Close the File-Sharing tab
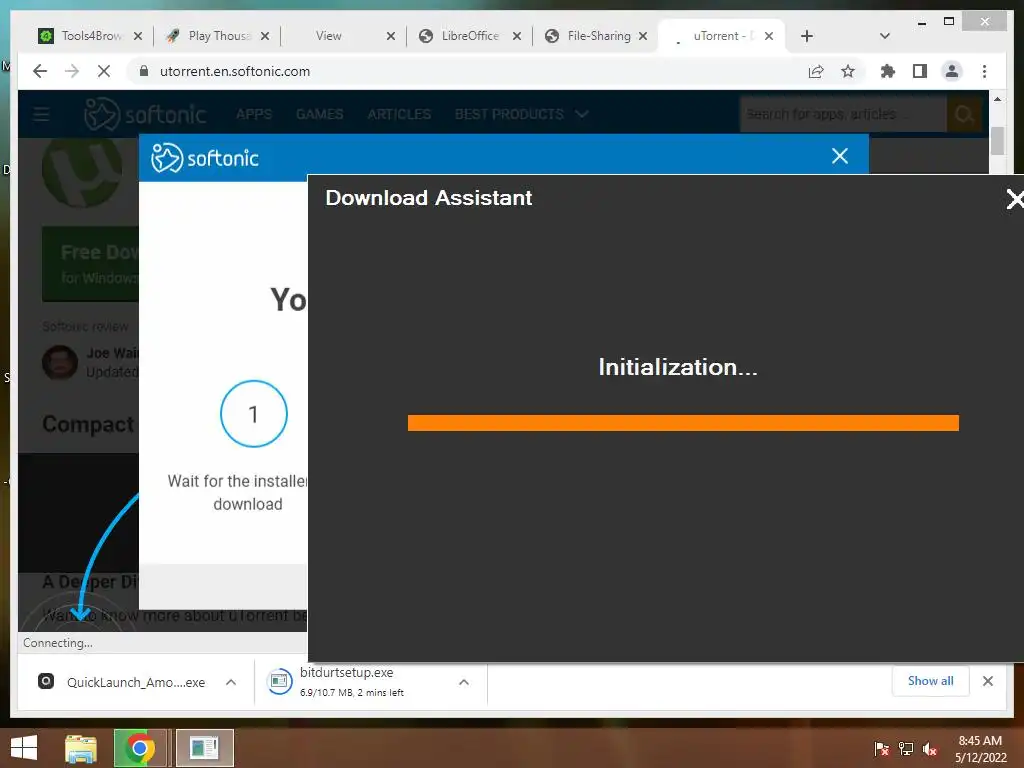This screenshot has height=768, width=1024. point(643,36)
